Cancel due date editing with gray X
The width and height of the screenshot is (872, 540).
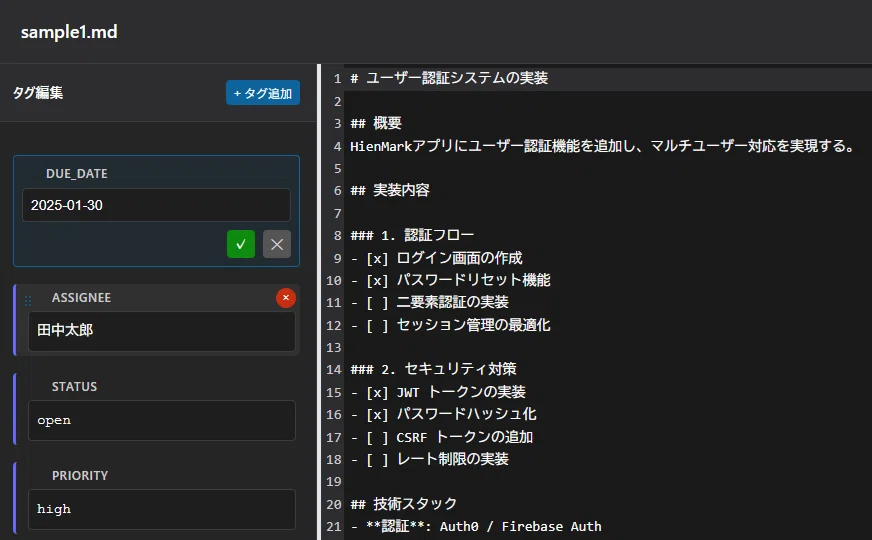277,244
